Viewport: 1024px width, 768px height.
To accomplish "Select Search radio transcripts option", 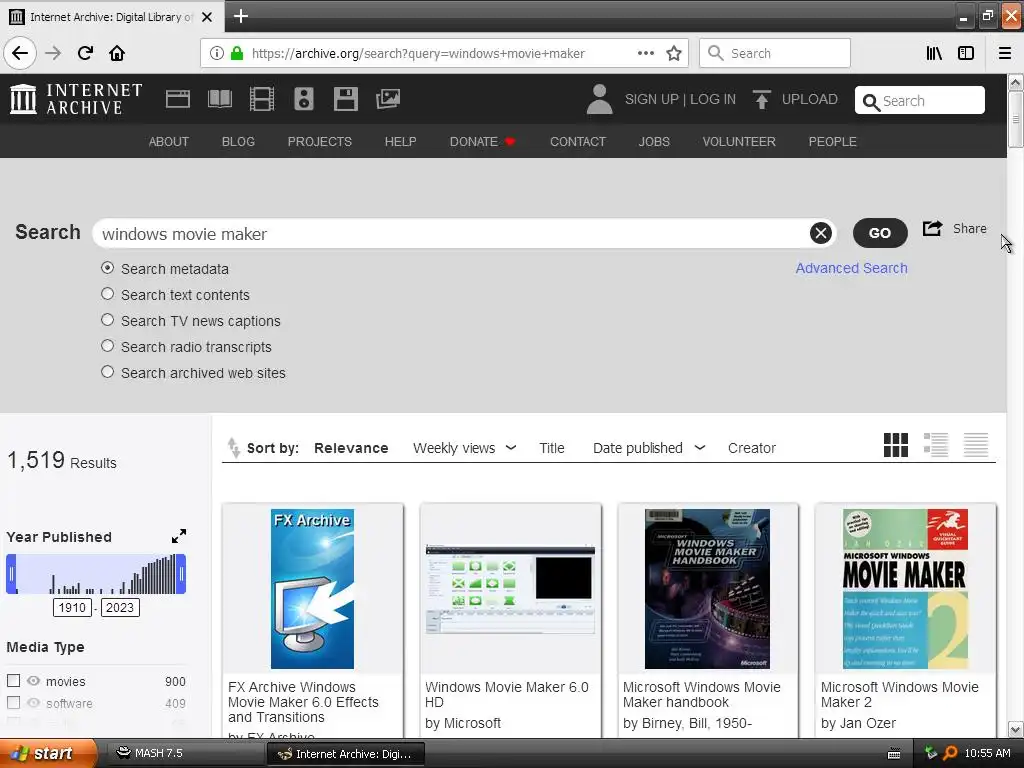I will pos(108,346).
